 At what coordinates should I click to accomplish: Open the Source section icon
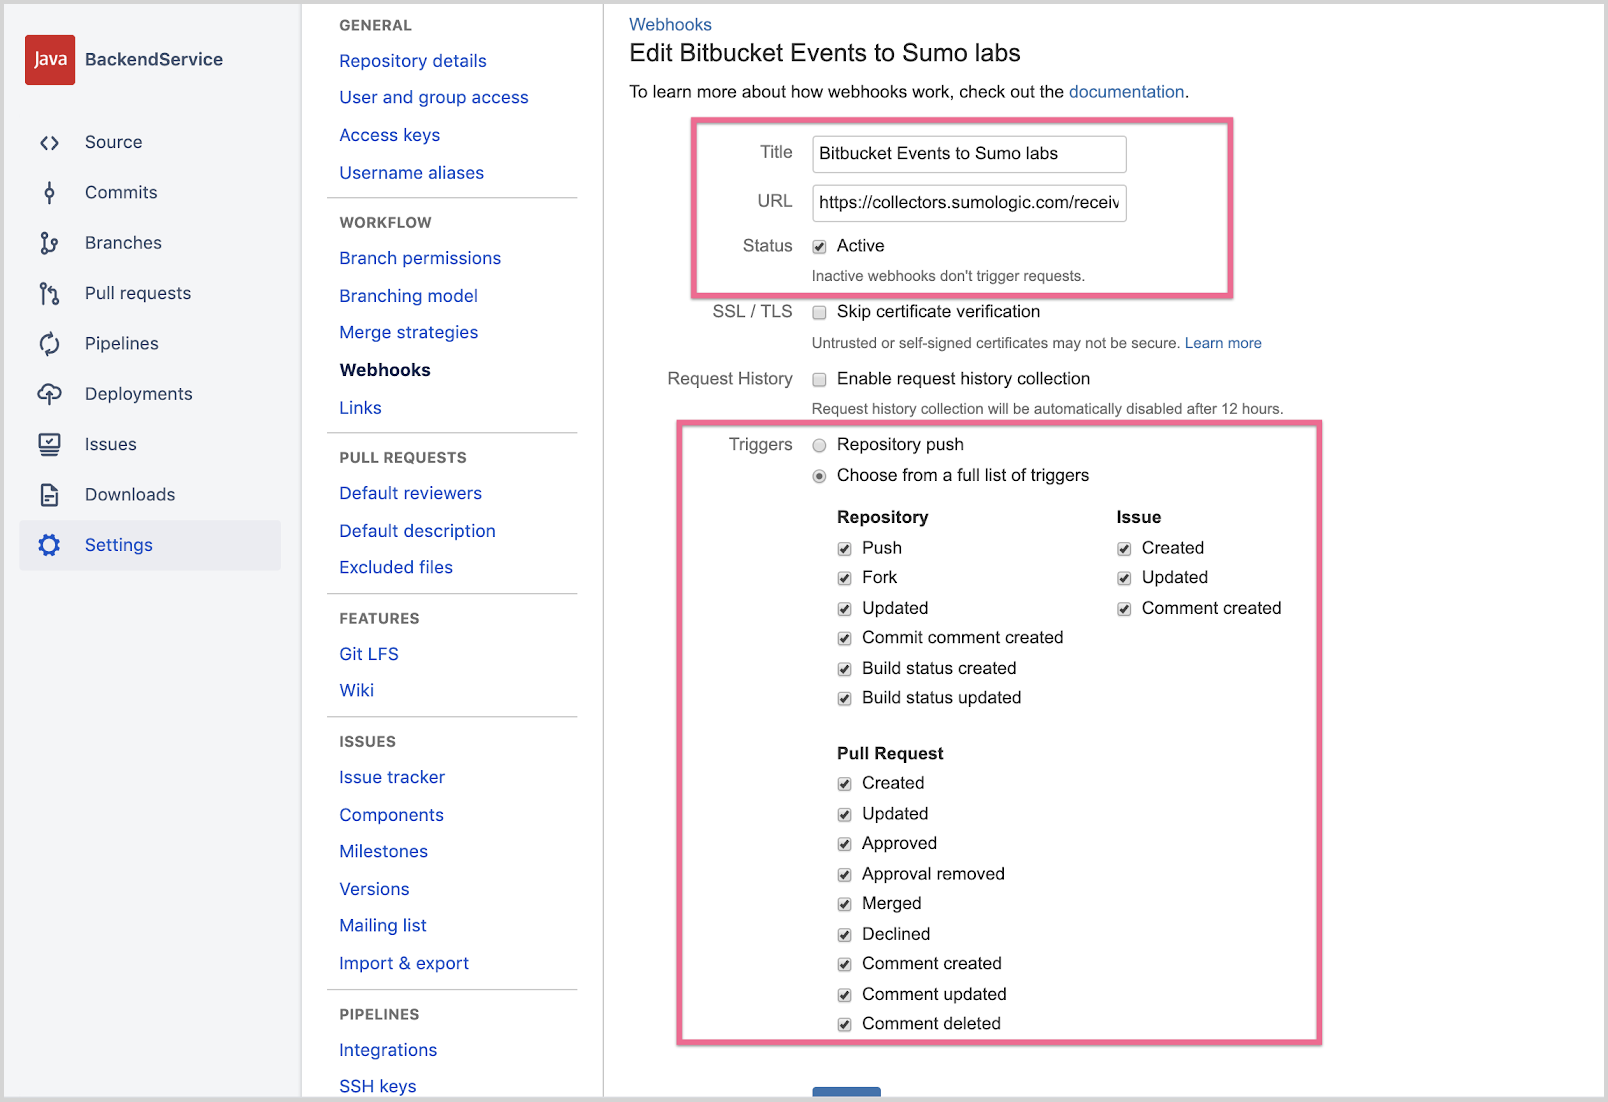49,142
